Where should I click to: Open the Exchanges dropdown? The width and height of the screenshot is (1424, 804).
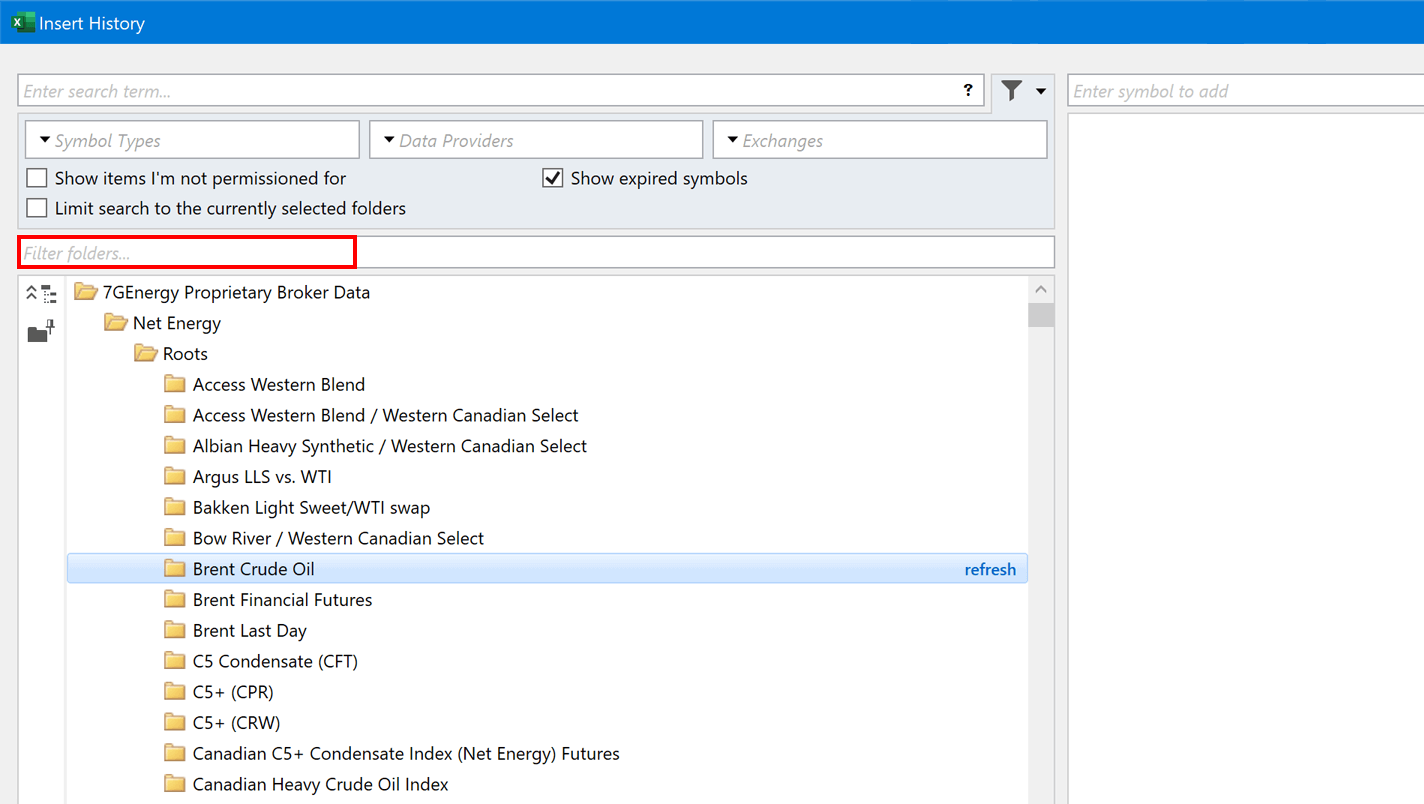[x=880, y=140]
